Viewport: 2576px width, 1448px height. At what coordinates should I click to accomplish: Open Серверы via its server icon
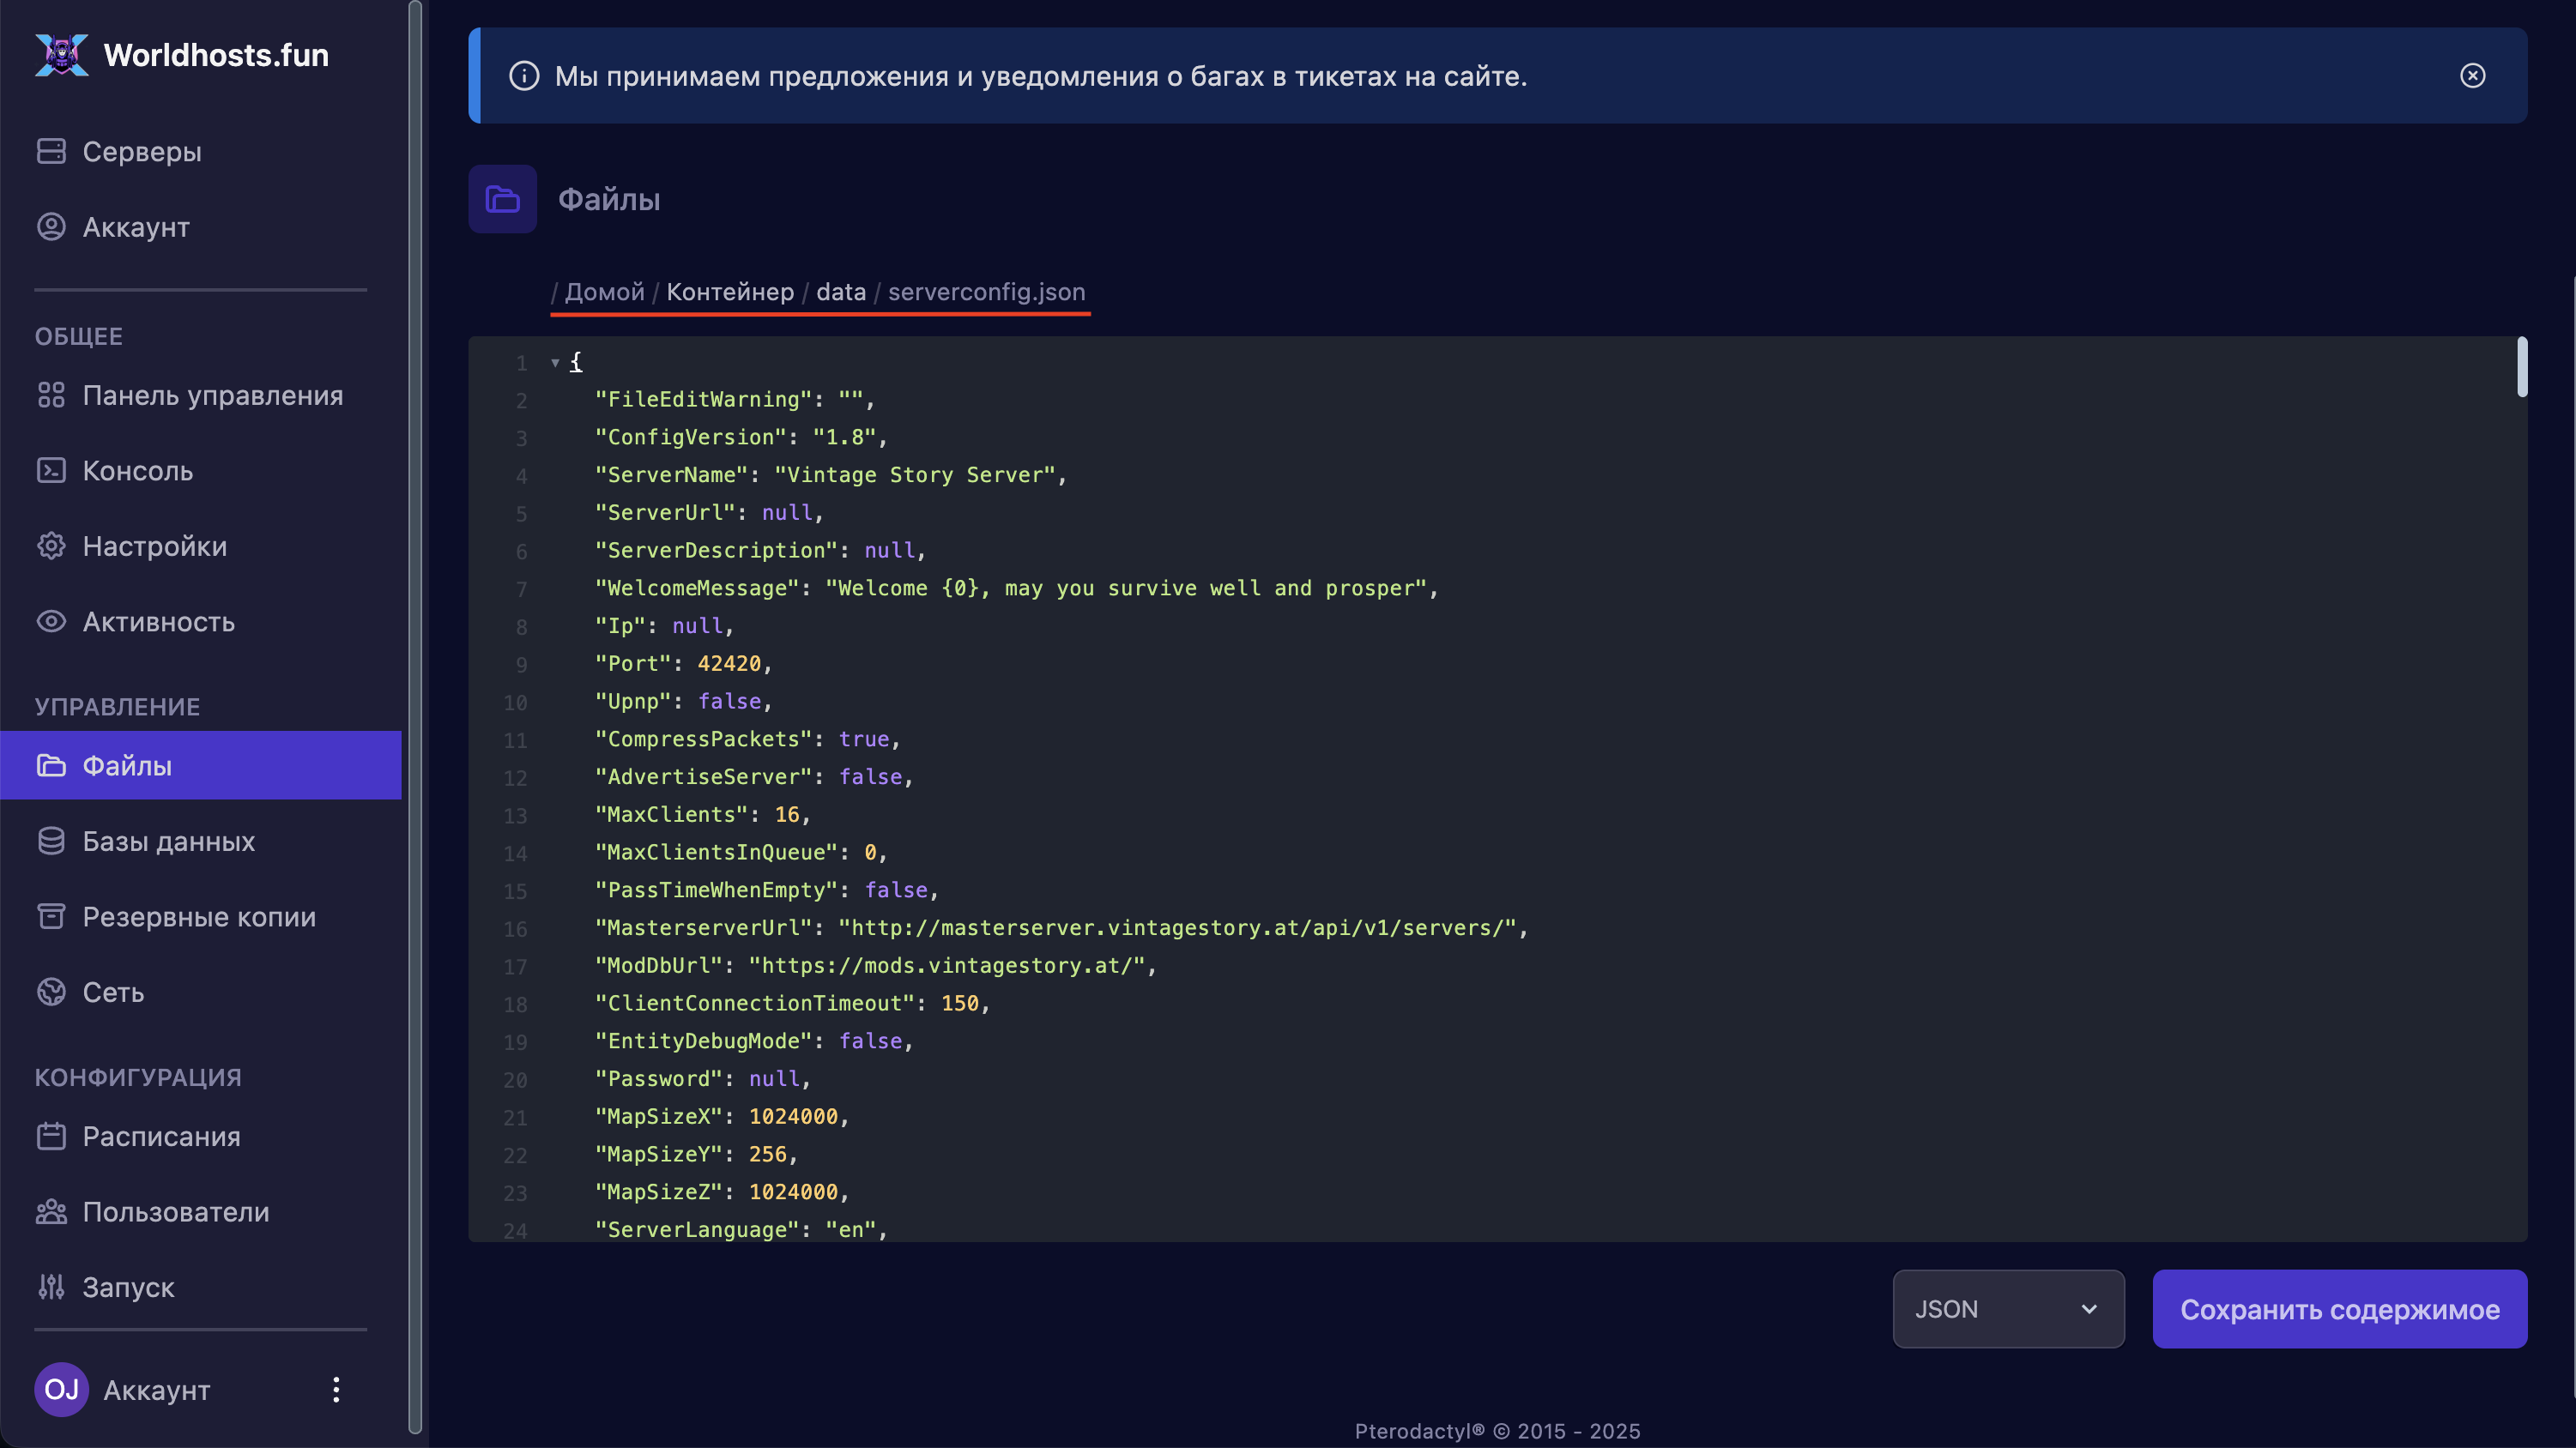[x=51, y=151]
